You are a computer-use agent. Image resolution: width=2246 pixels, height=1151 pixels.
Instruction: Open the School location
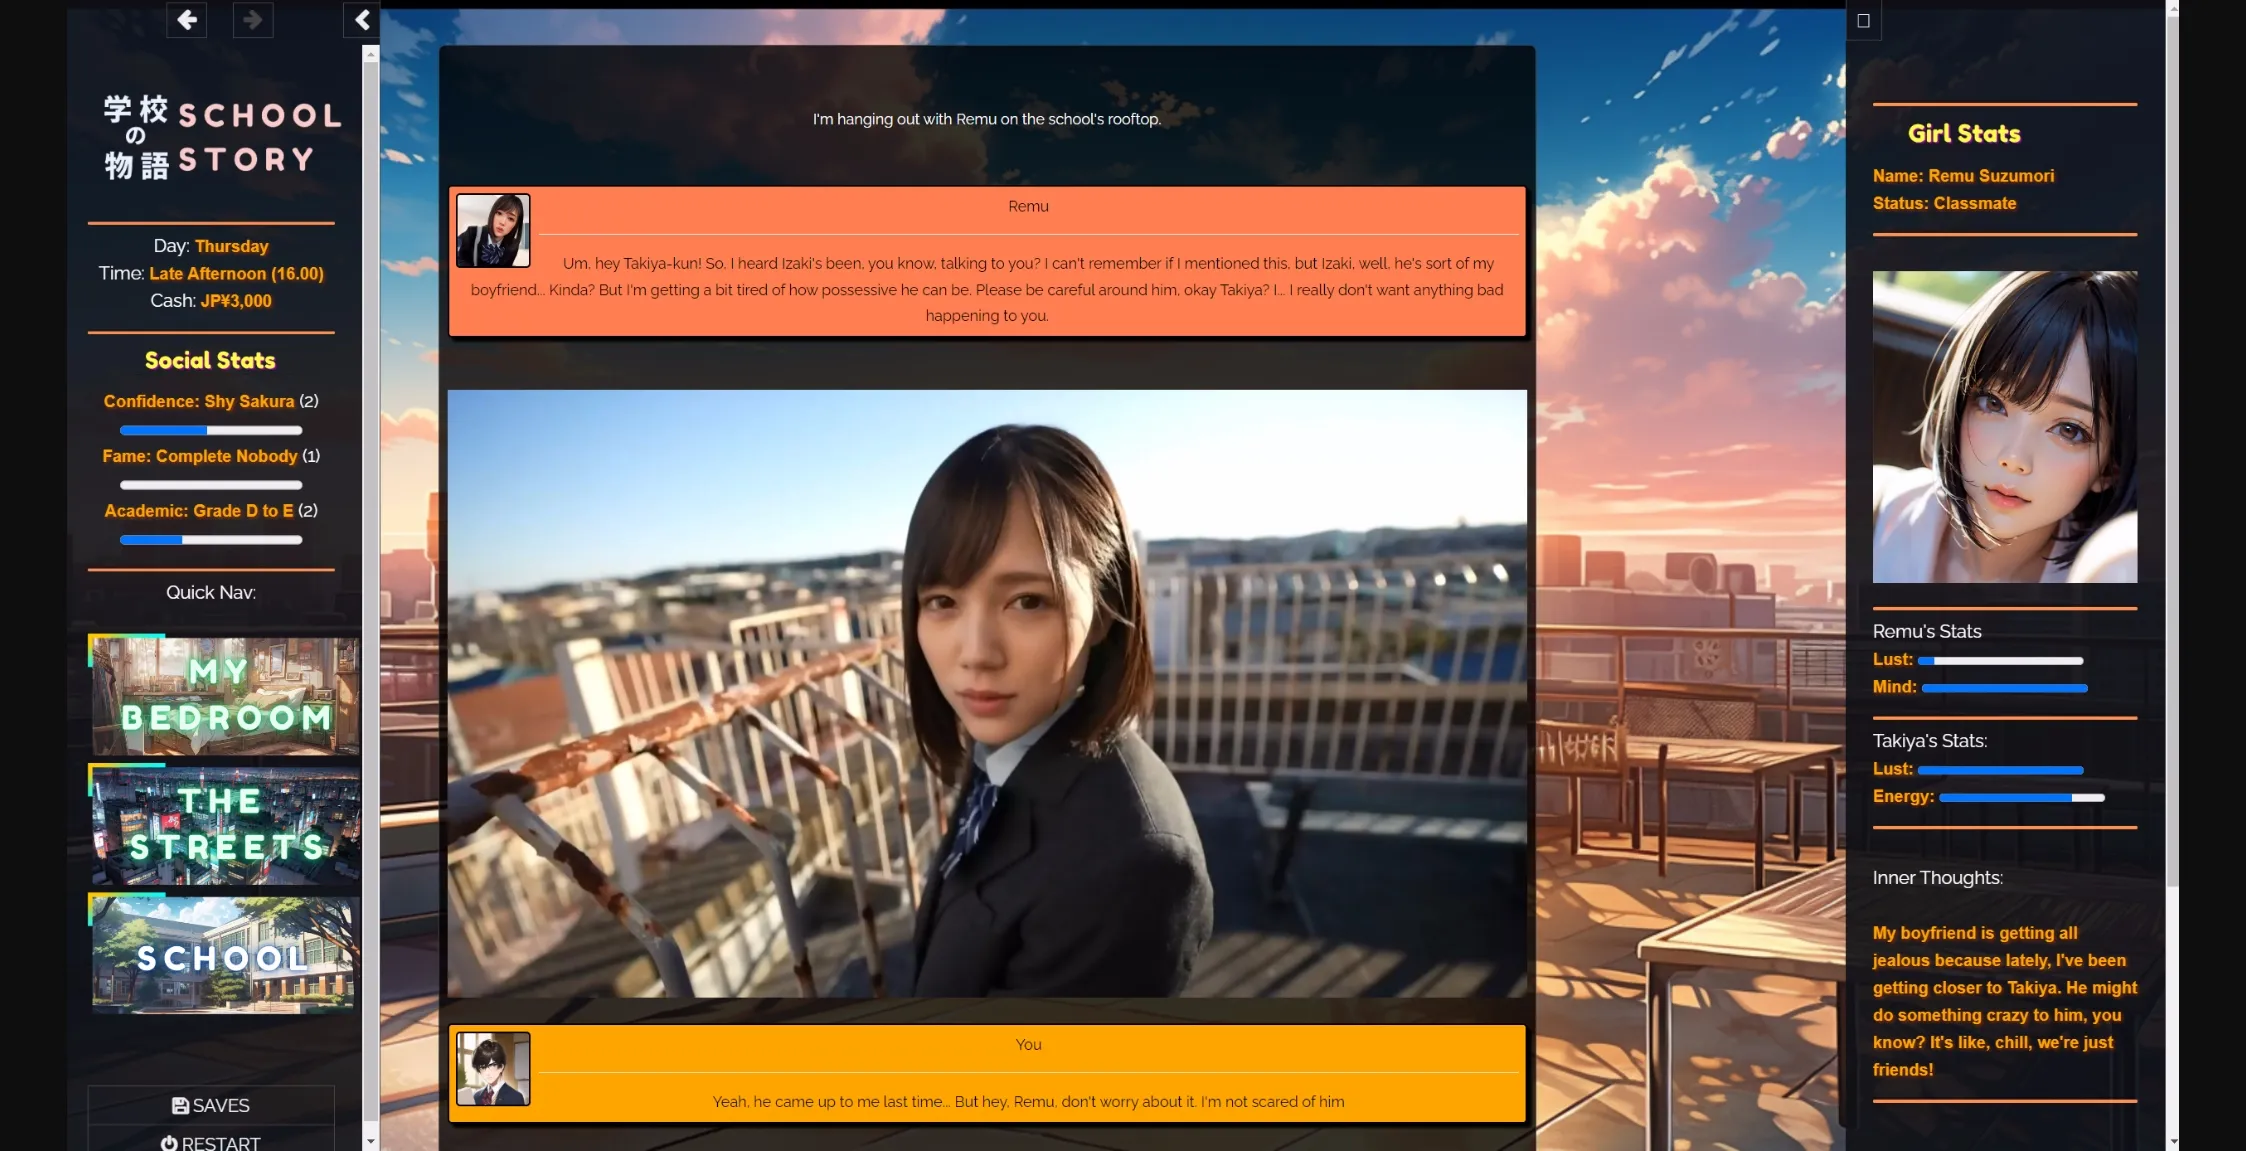222,955
